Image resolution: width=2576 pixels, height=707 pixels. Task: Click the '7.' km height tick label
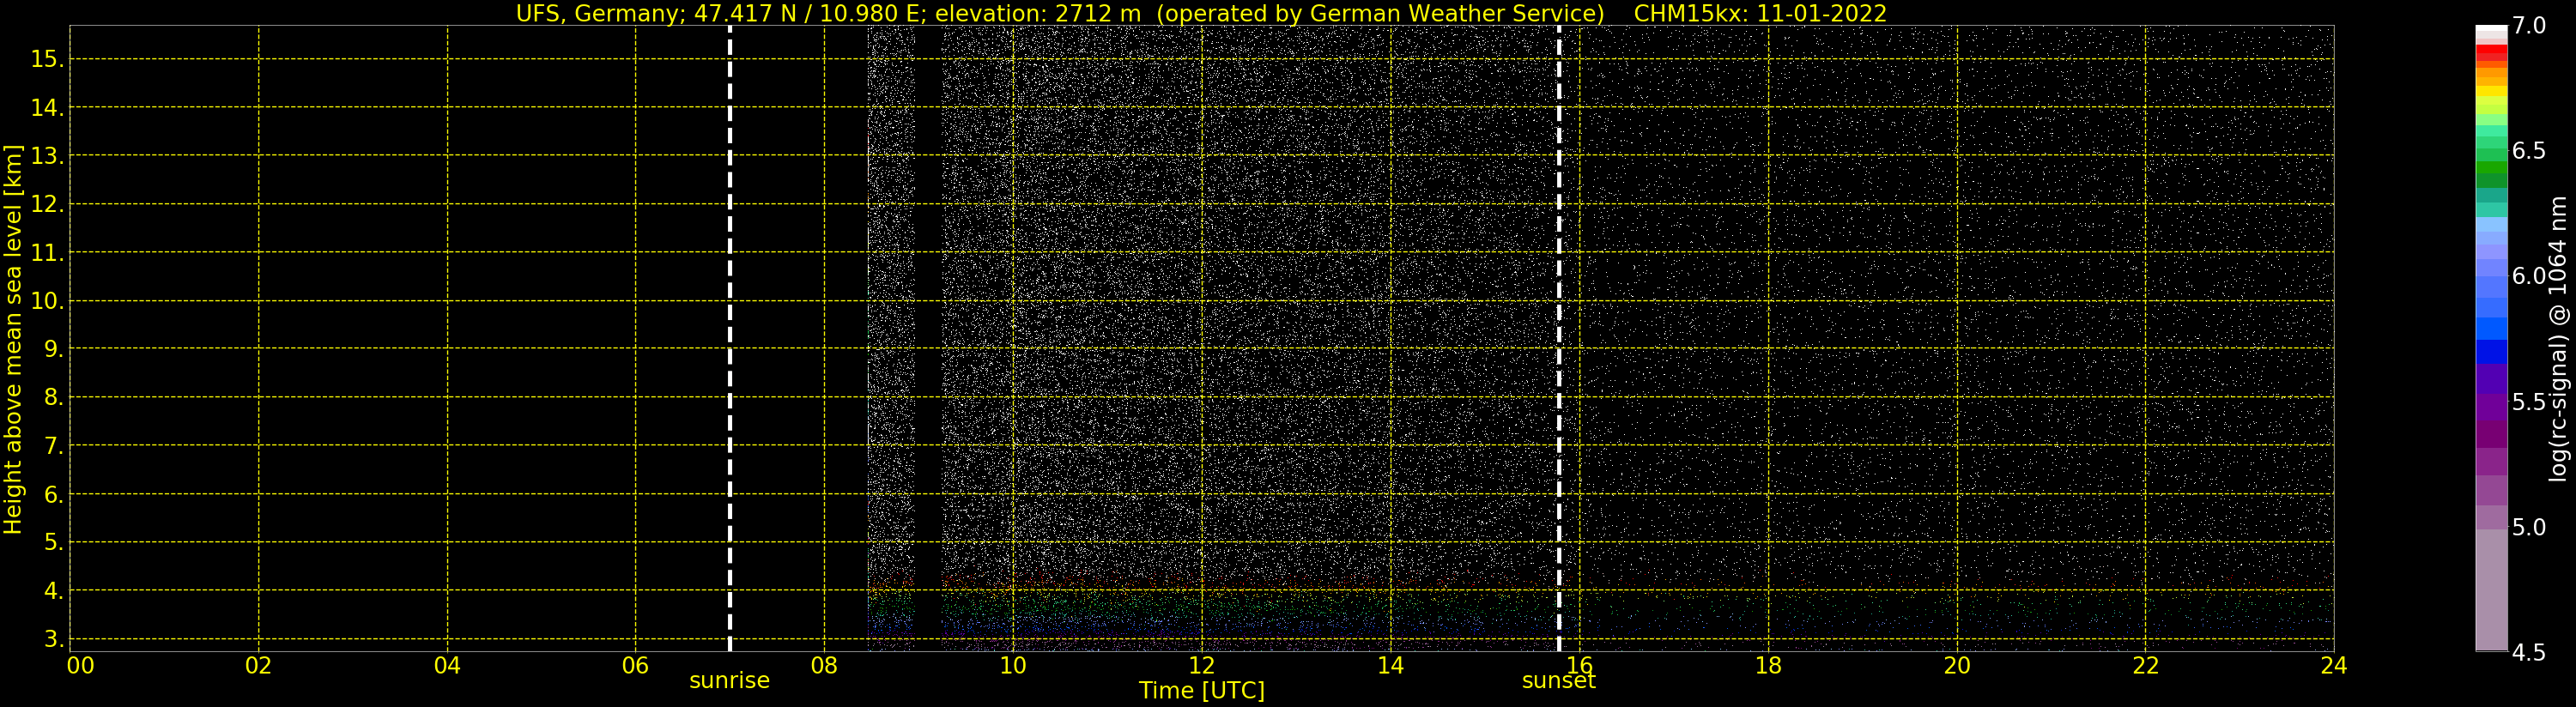point(53,446)
